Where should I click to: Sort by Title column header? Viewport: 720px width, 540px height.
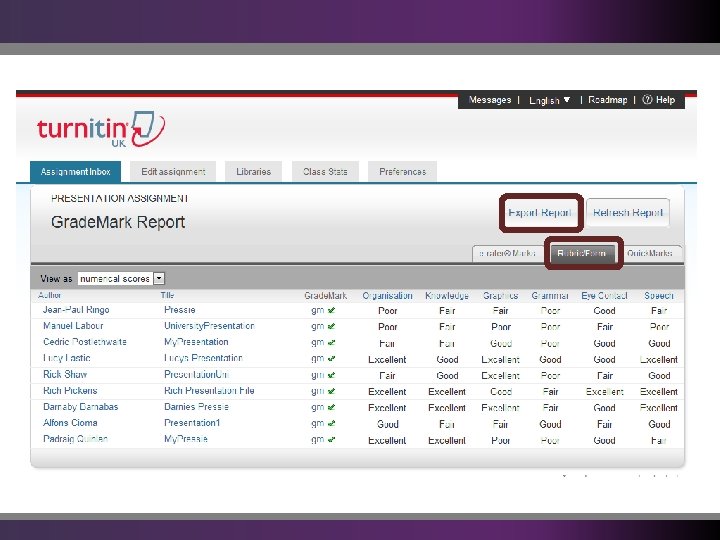167,295
